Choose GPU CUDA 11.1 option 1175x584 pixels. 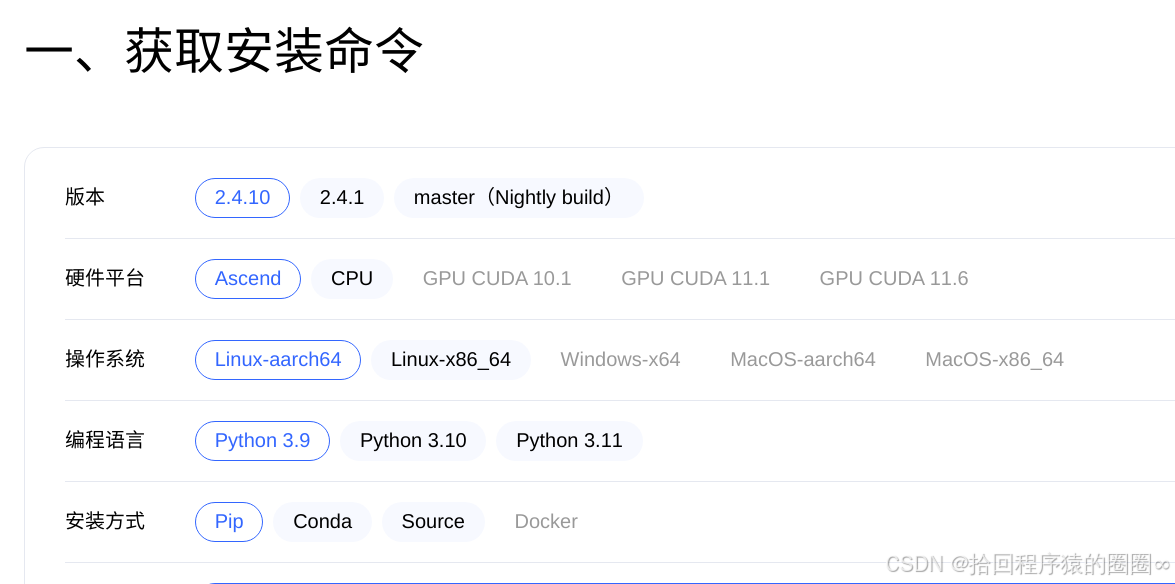(x=695, y=279)
